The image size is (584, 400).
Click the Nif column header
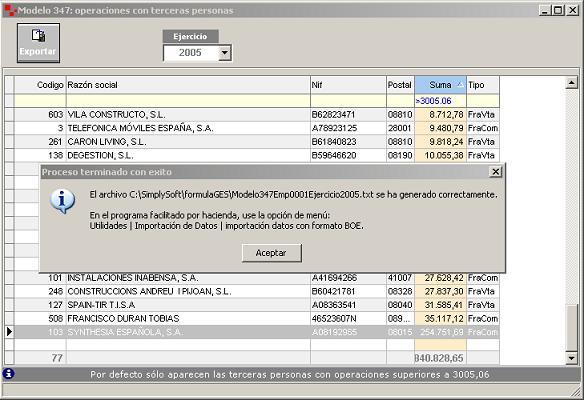348,85
